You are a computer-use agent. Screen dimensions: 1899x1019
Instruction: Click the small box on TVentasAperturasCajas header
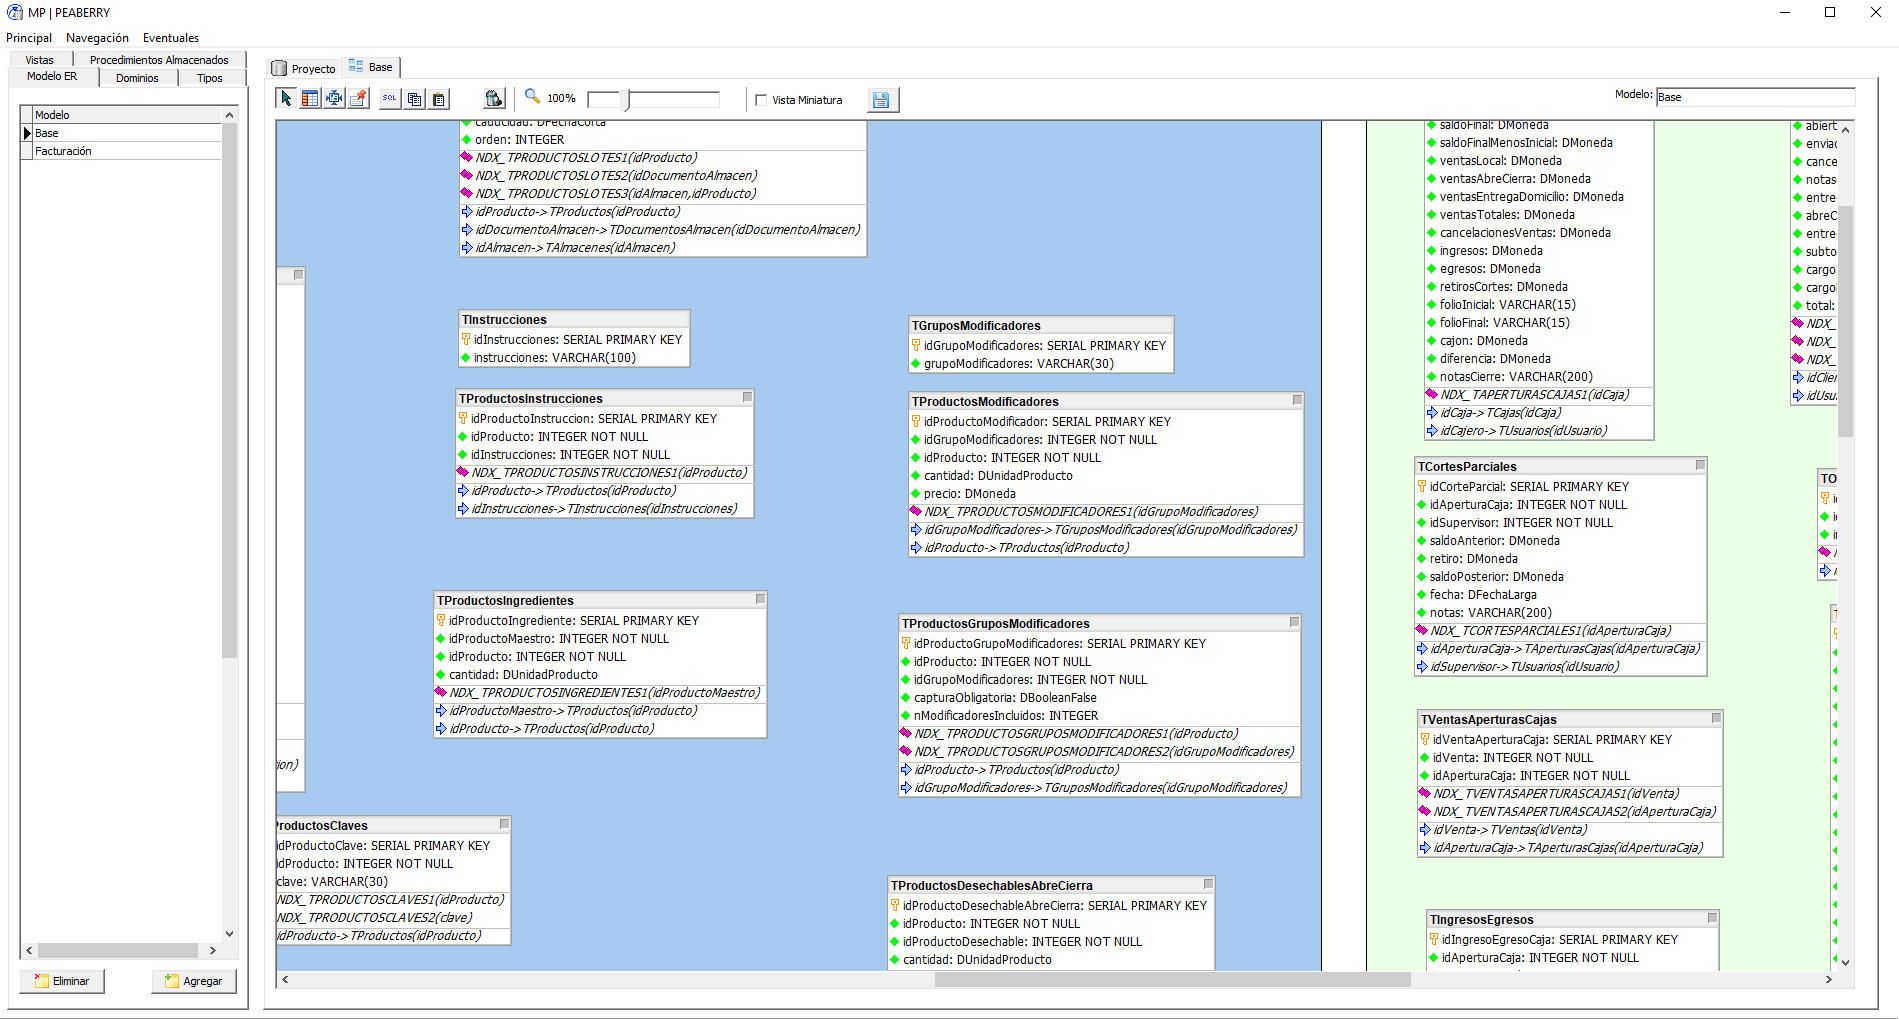pos(1716,718)
